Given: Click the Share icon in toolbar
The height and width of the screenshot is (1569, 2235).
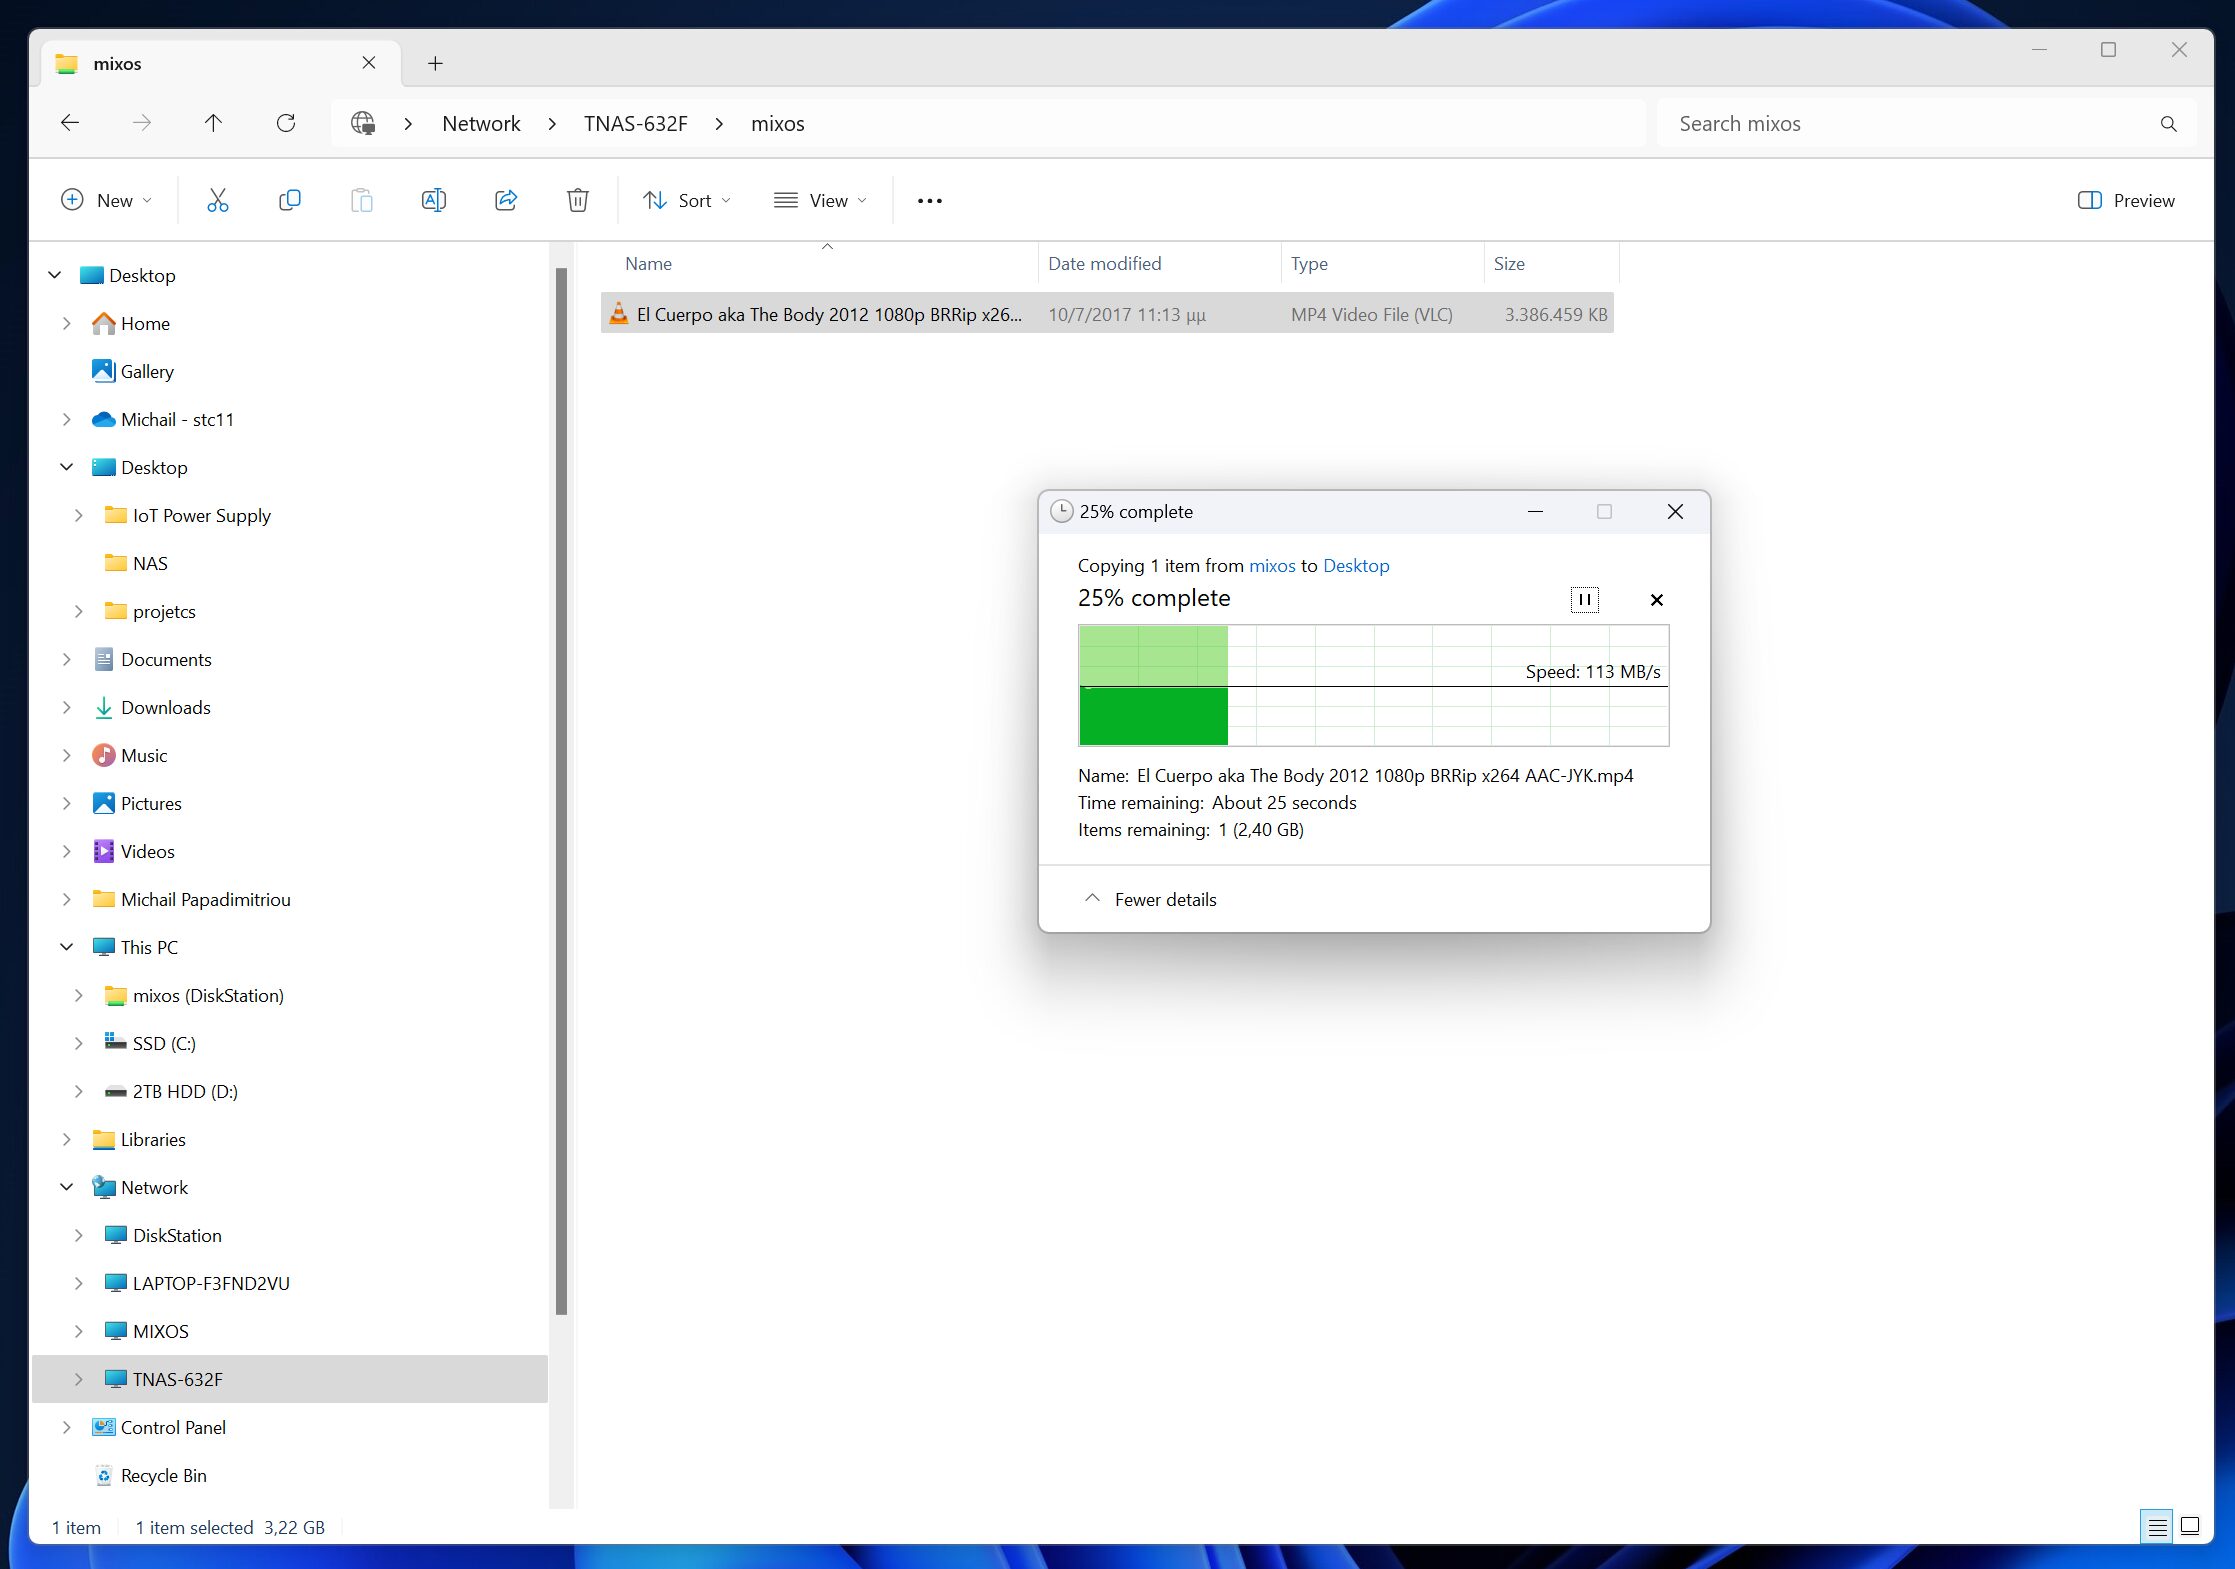Looking at the screenshot, I should click(506, 200).
